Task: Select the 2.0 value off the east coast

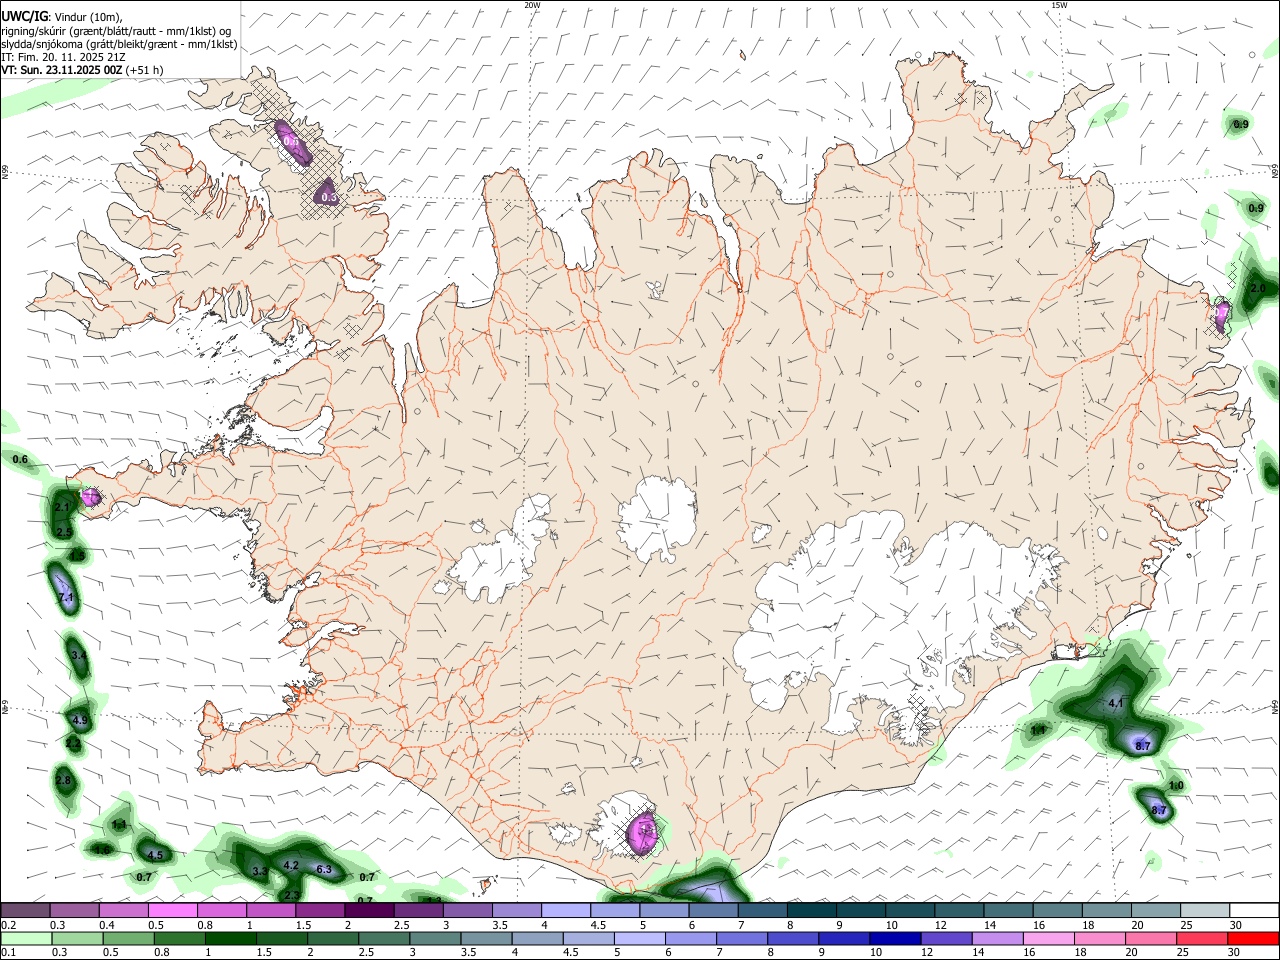Action: click(x=1258, y=288)
